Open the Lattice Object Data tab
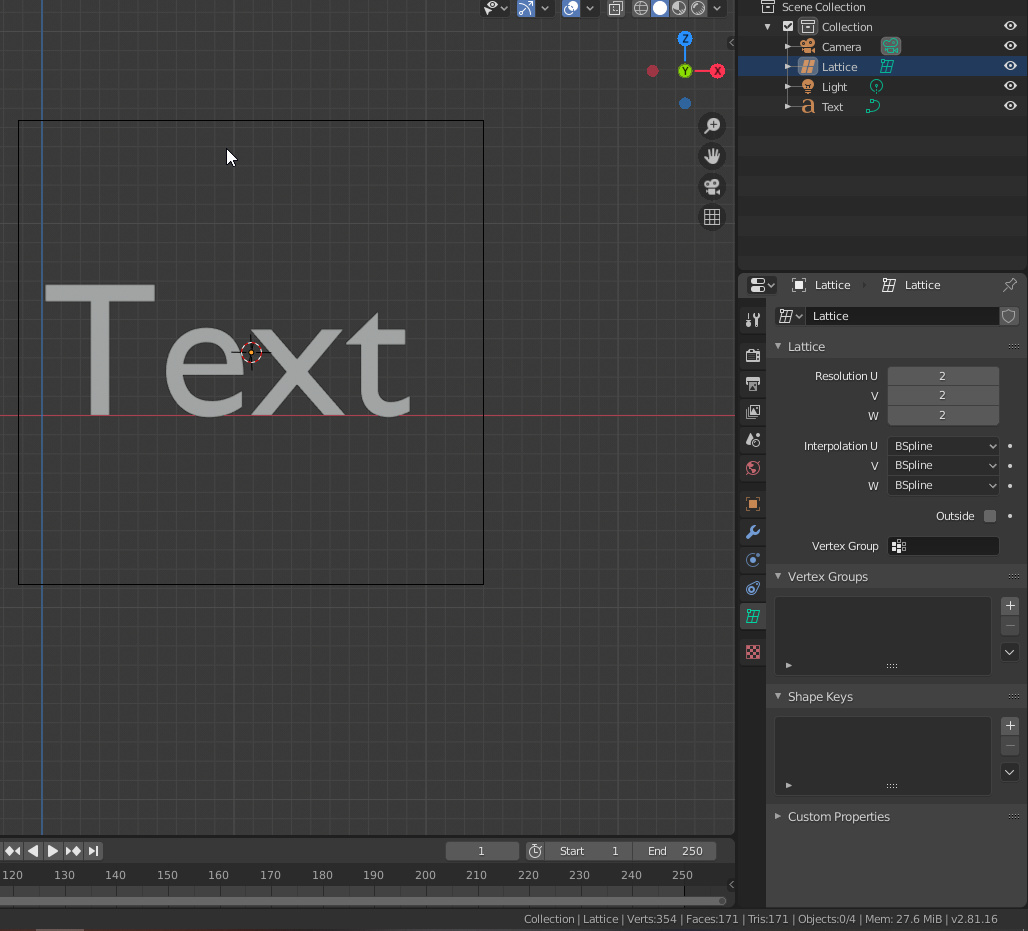This screenshot has height=931, width=1028. [x=753, y=616]
